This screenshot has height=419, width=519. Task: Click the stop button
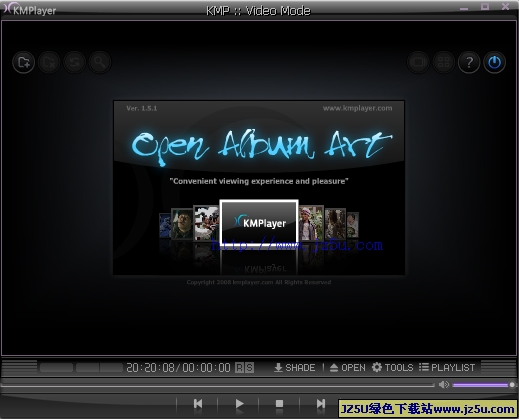[279, 404]
